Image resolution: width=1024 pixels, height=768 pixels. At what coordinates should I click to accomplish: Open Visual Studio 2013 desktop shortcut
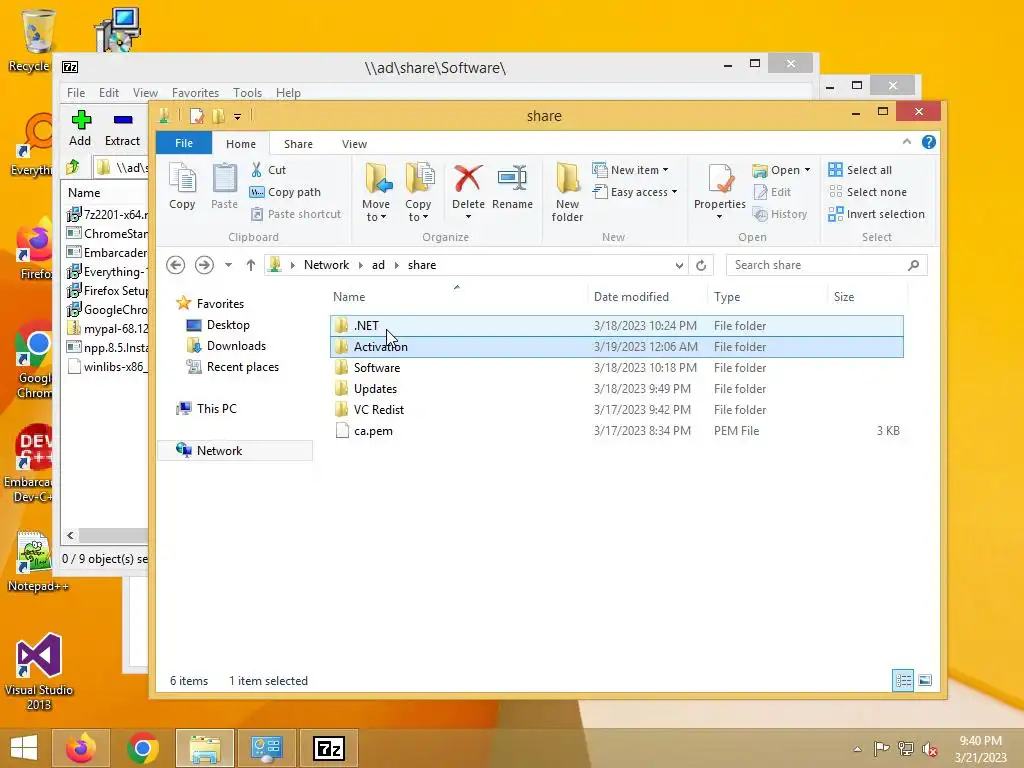[x=39, y=673]
